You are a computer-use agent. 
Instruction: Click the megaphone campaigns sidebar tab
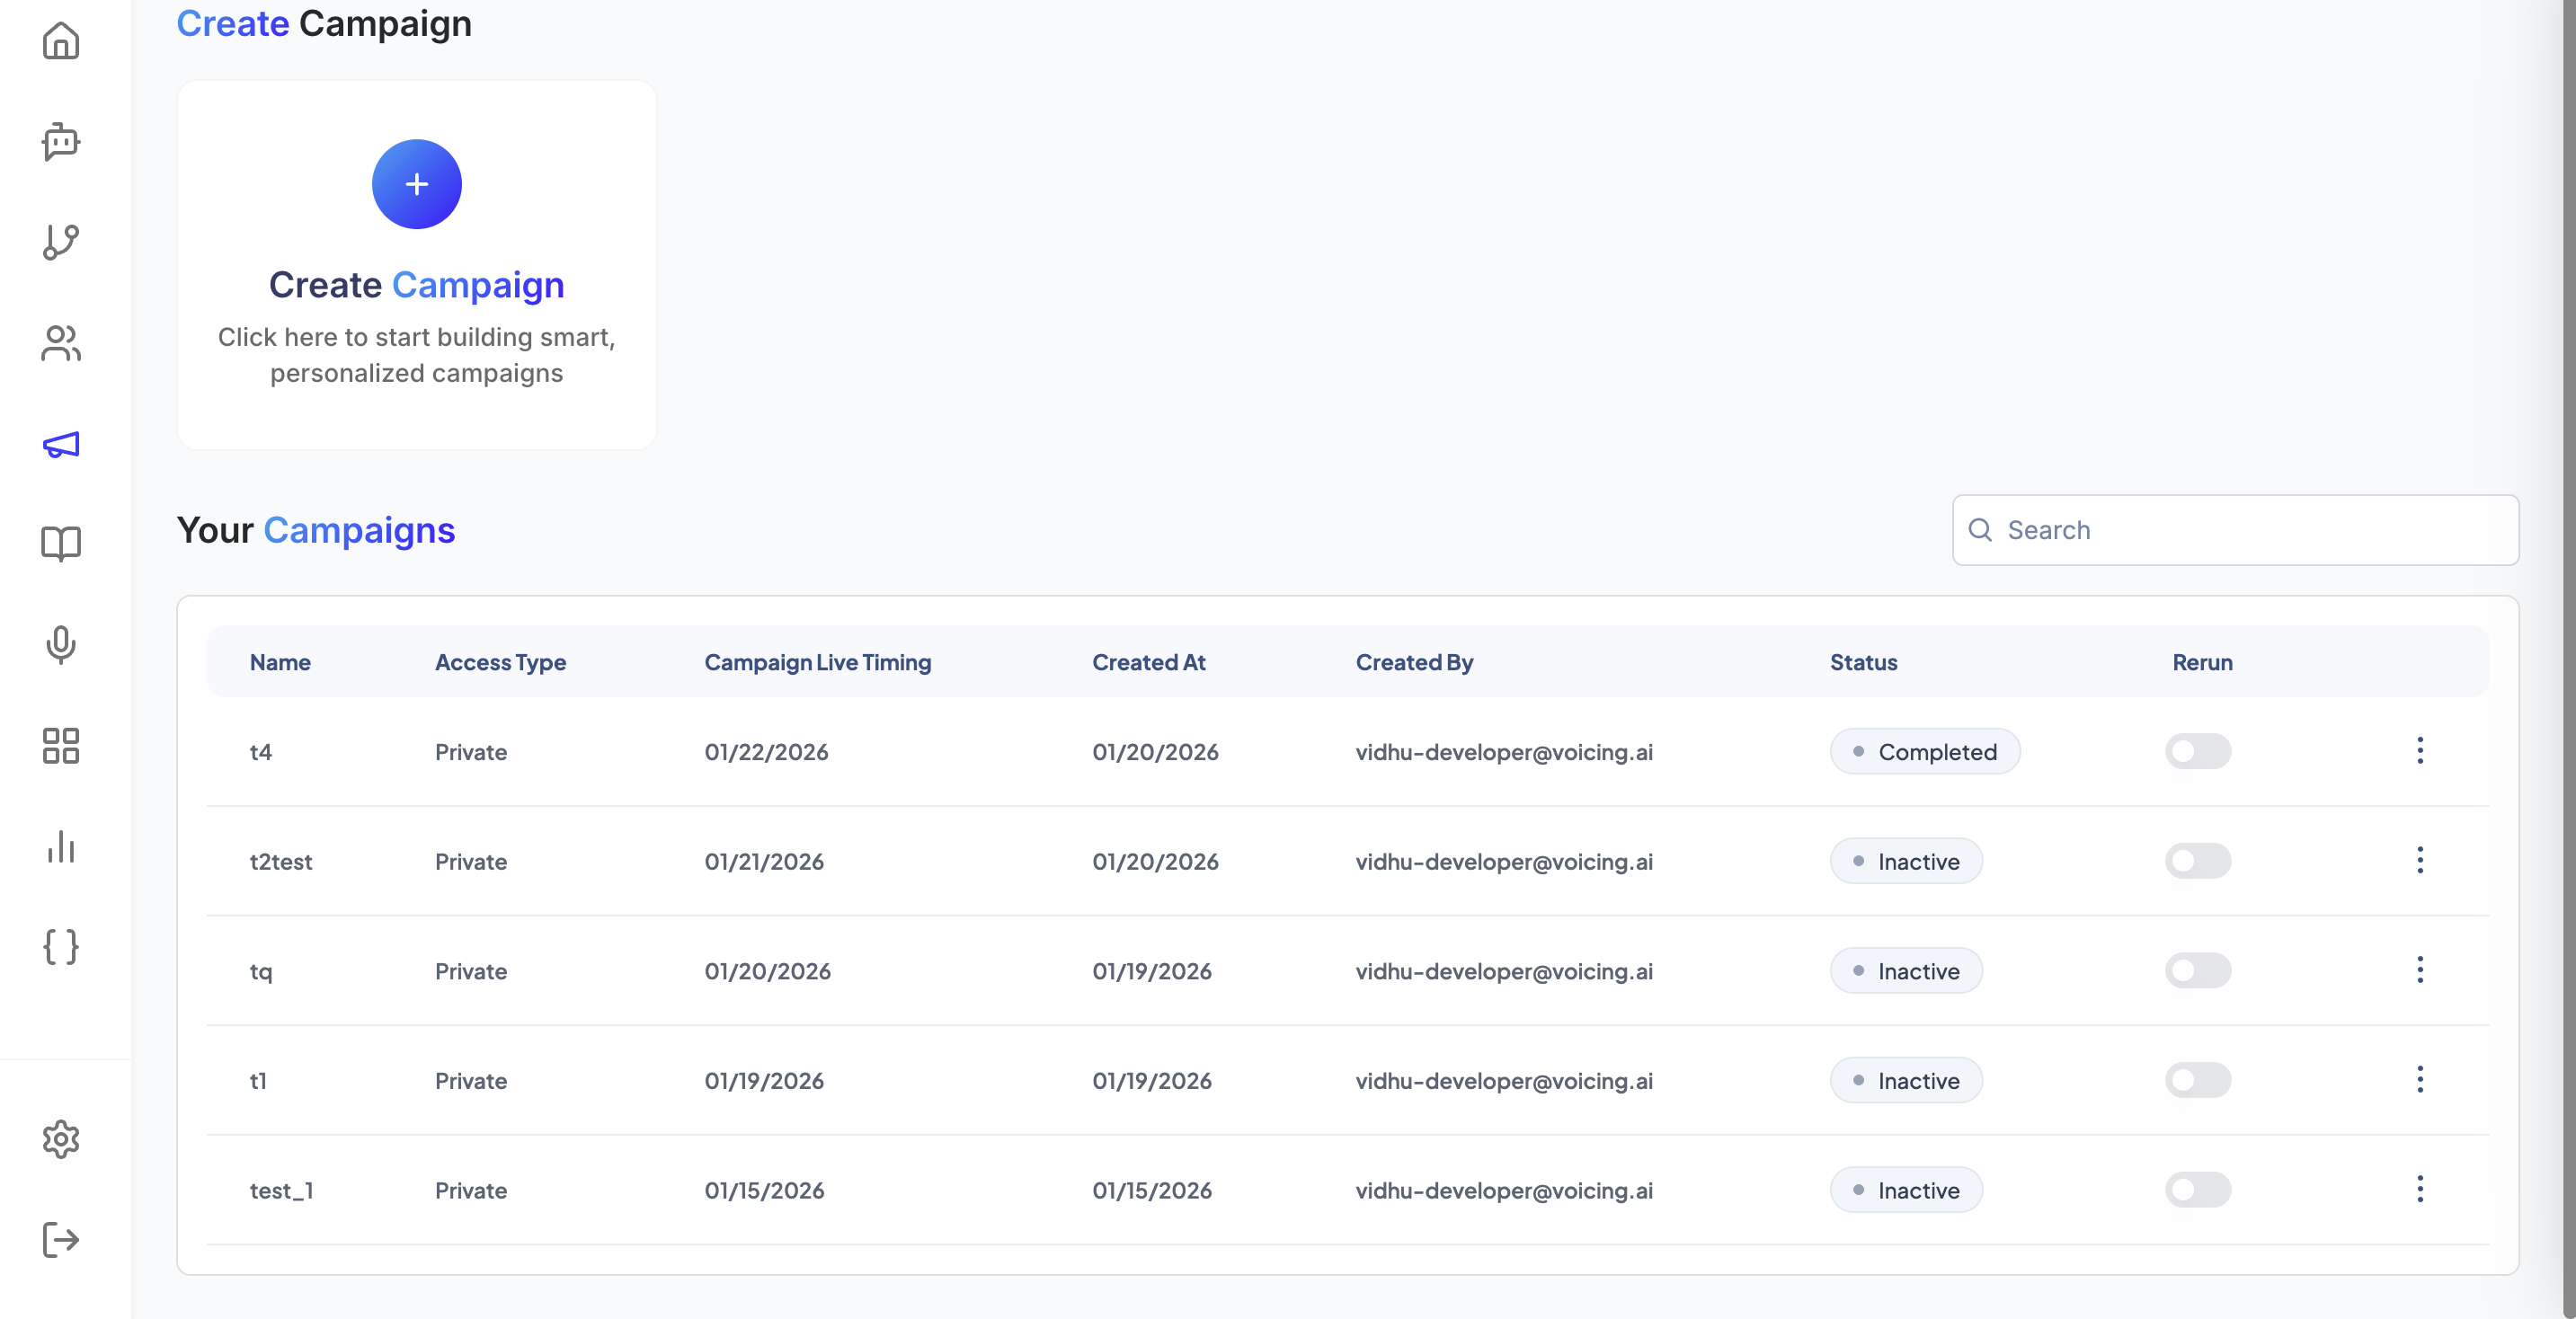[x=61, y=444]
